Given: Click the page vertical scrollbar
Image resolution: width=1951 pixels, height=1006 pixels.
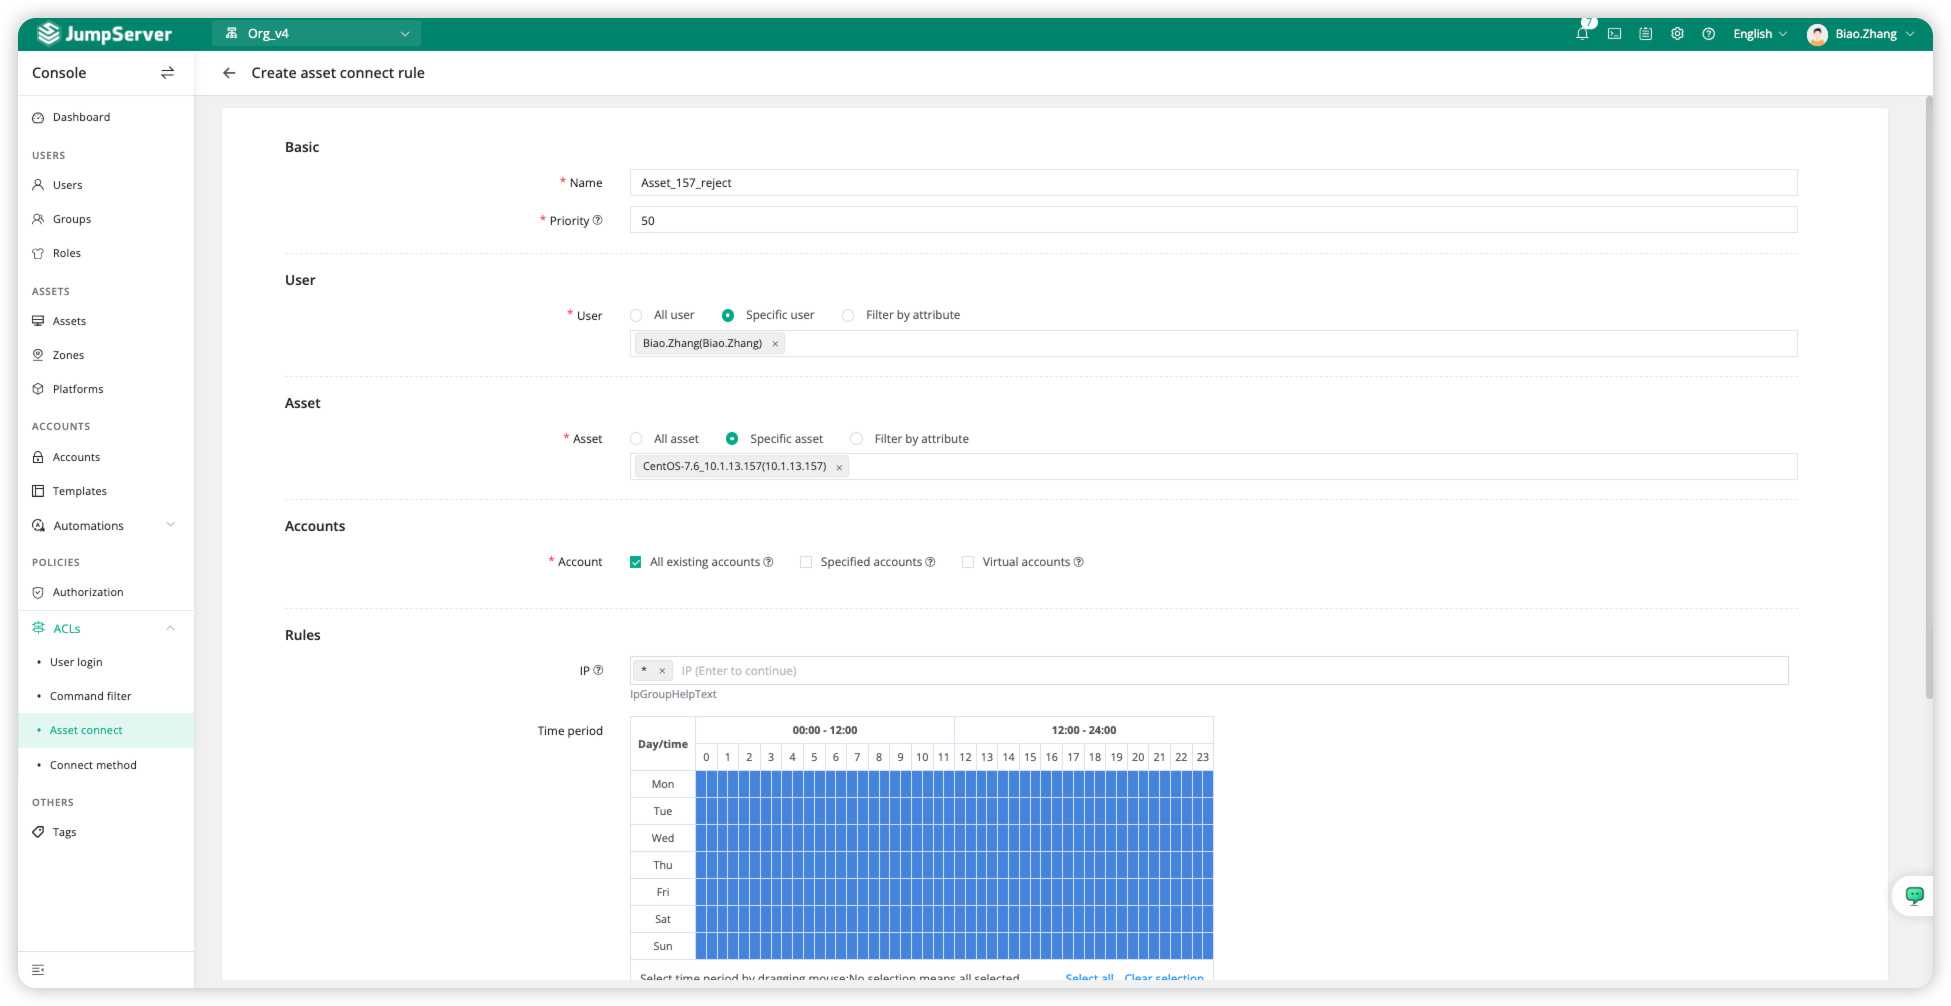Looking at the screenshot, I should pos(1929,398).
